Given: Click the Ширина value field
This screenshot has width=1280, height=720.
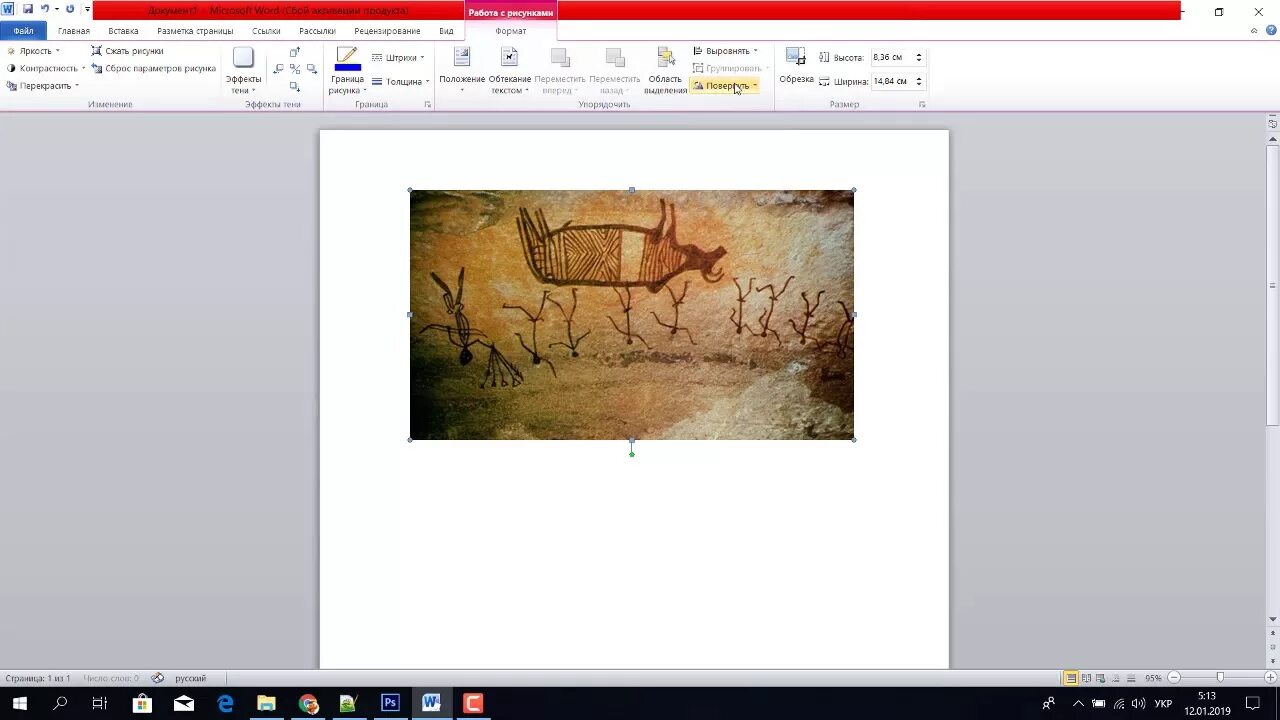Looking at the screenshot, I should click(891, 82).
